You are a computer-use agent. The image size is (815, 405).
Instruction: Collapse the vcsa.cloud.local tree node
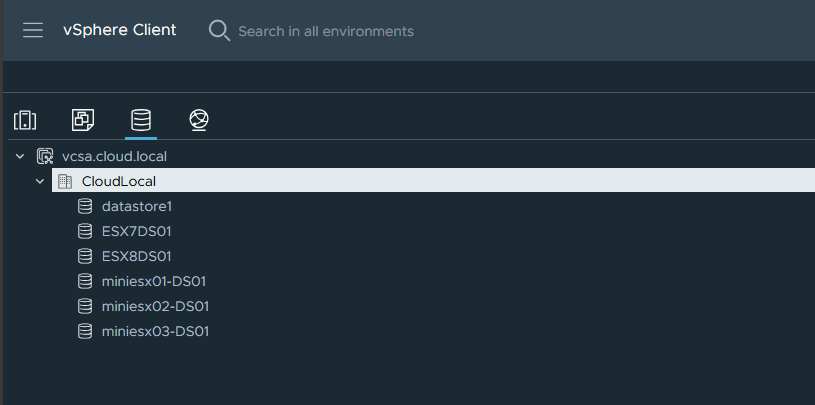pos(20,156)
